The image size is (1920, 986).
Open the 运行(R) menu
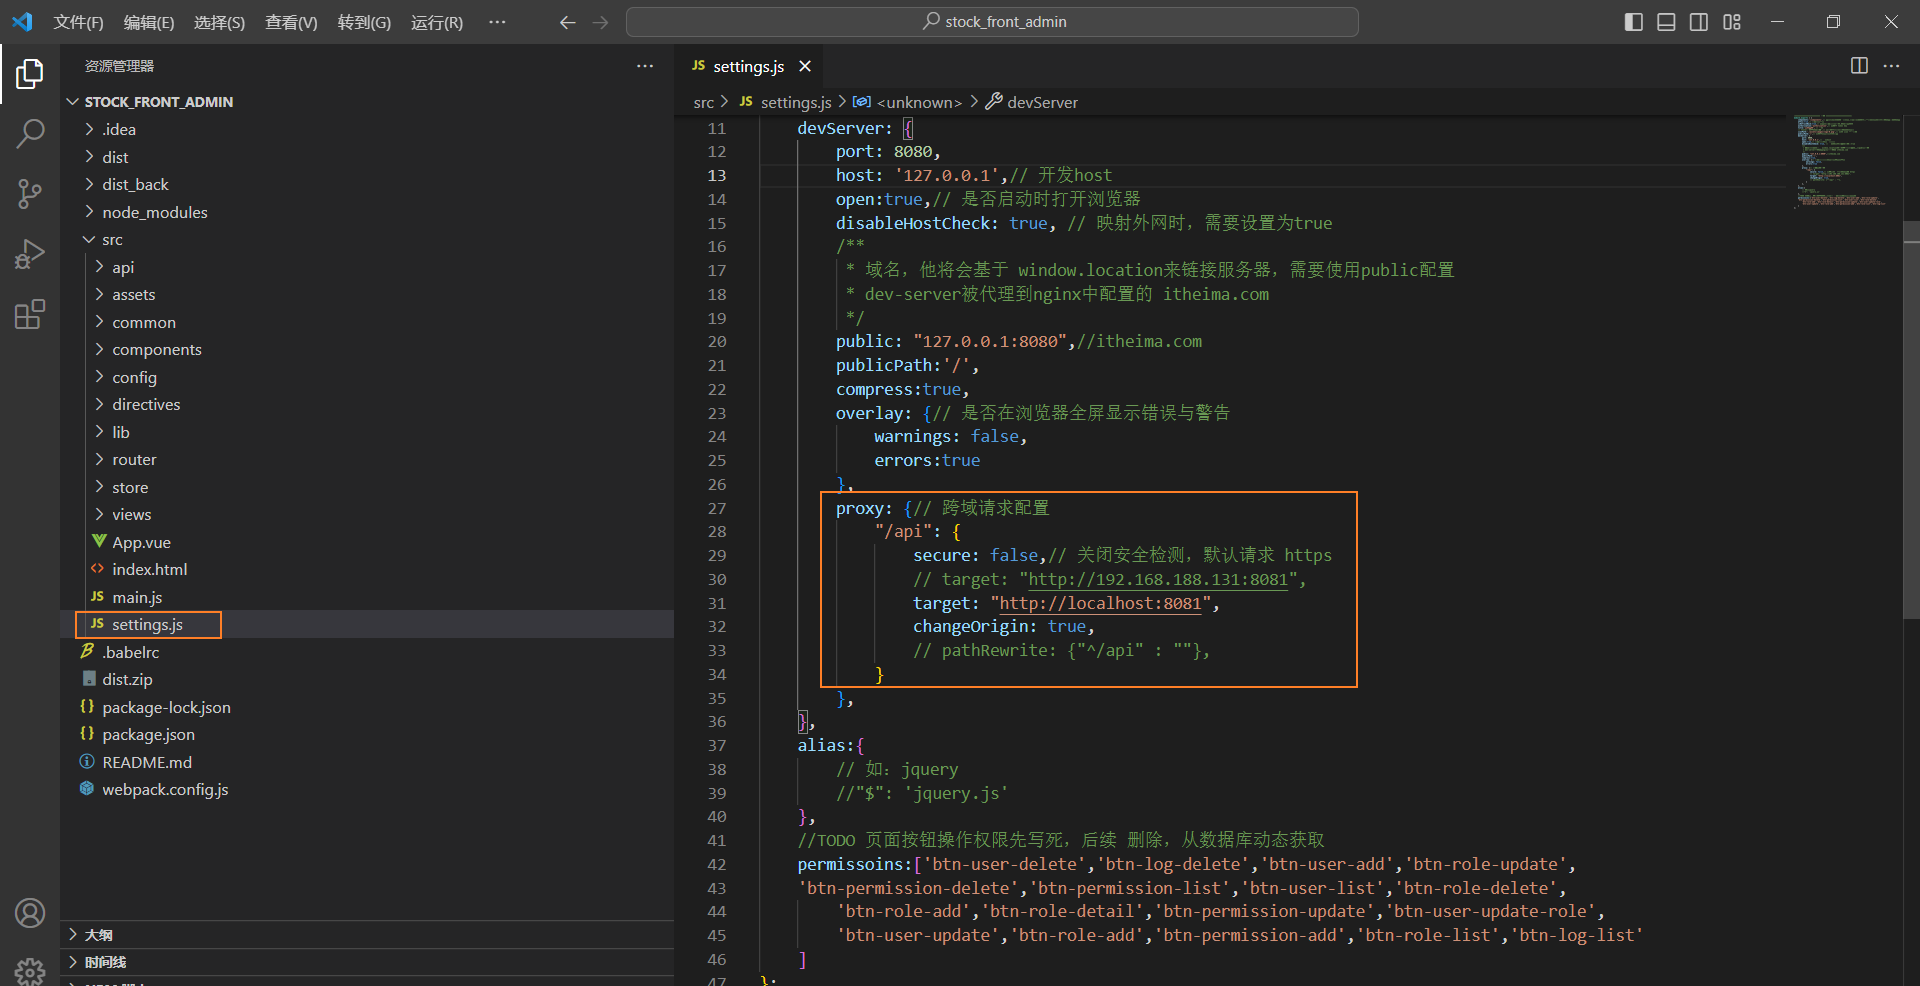tap(437, 22)
